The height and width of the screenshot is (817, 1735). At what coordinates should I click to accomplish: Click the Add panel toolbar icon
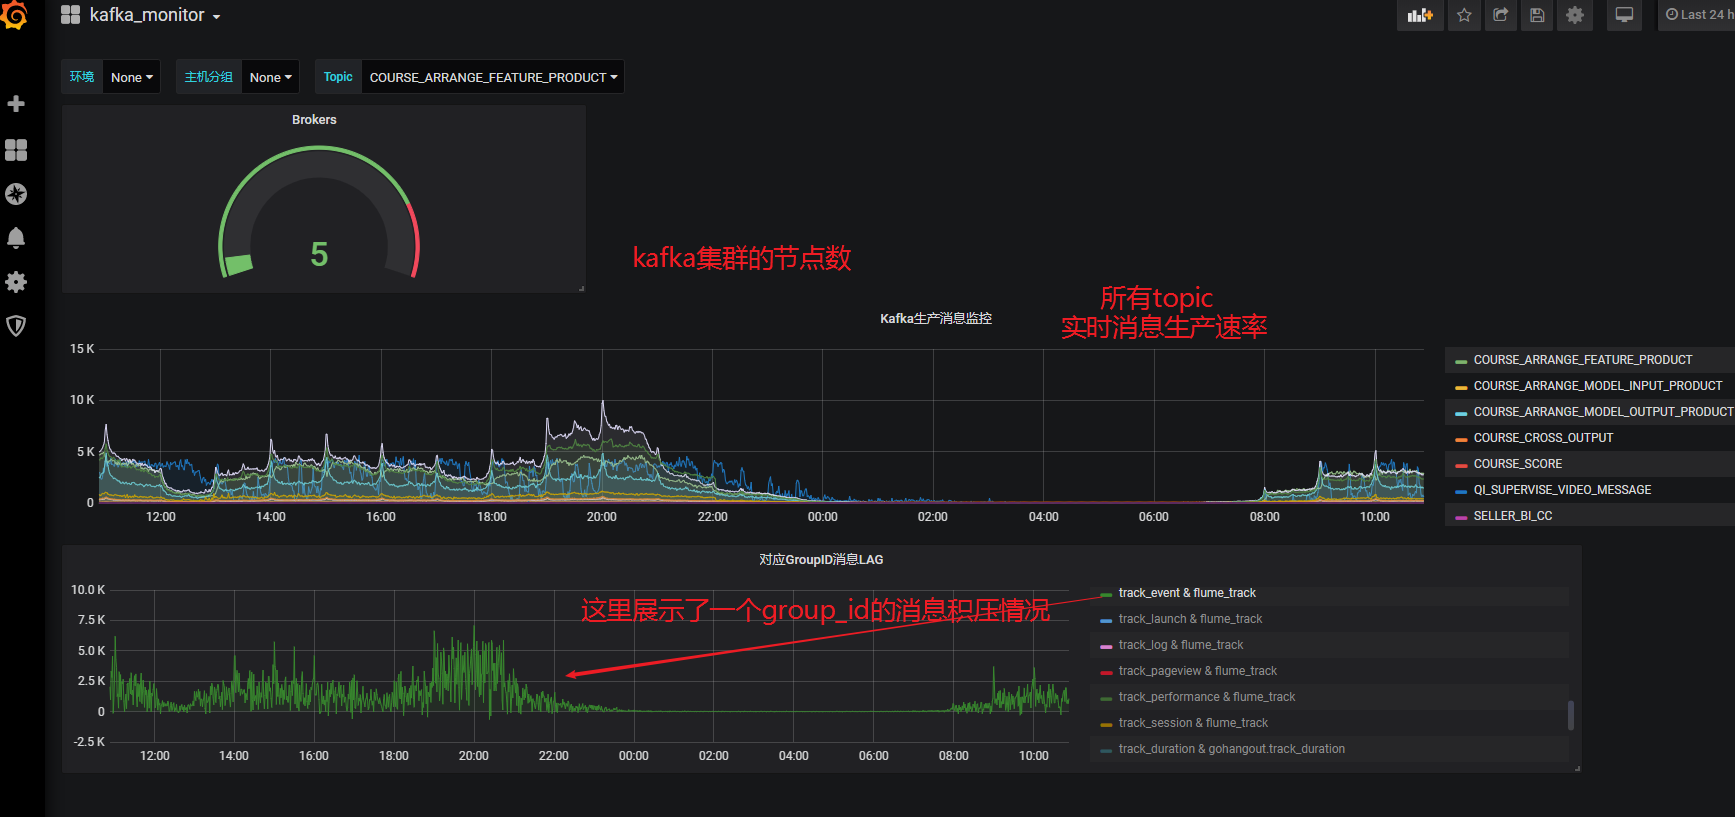click(x=1420, y=15)
